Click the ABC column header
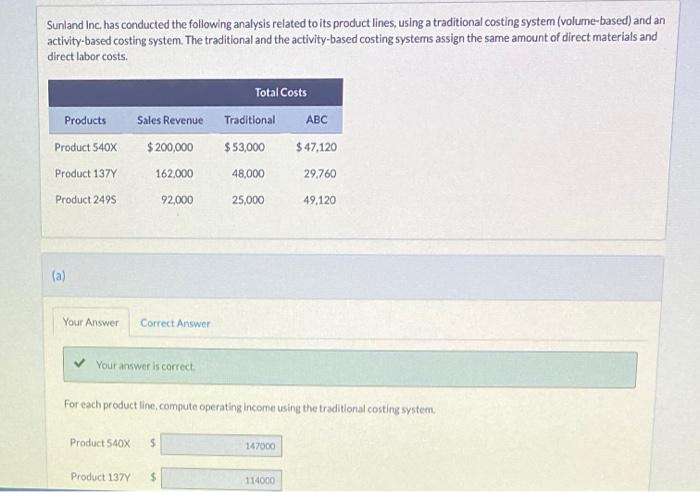The height and width of the screenshot is (492, 700). click(x=317, y=119)
